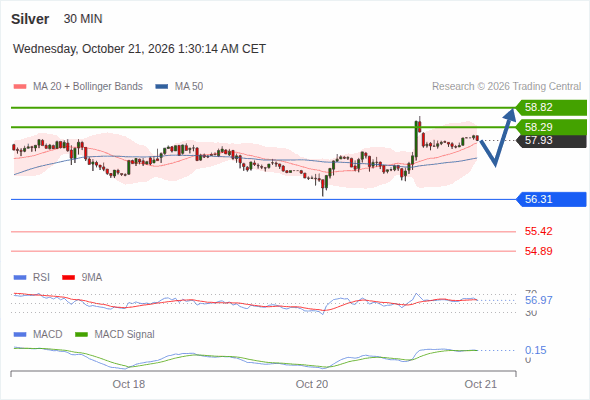Click the 9MA legend red swatch
The image size is (590, 400).
pyautogui.click(x=68, y=278)
